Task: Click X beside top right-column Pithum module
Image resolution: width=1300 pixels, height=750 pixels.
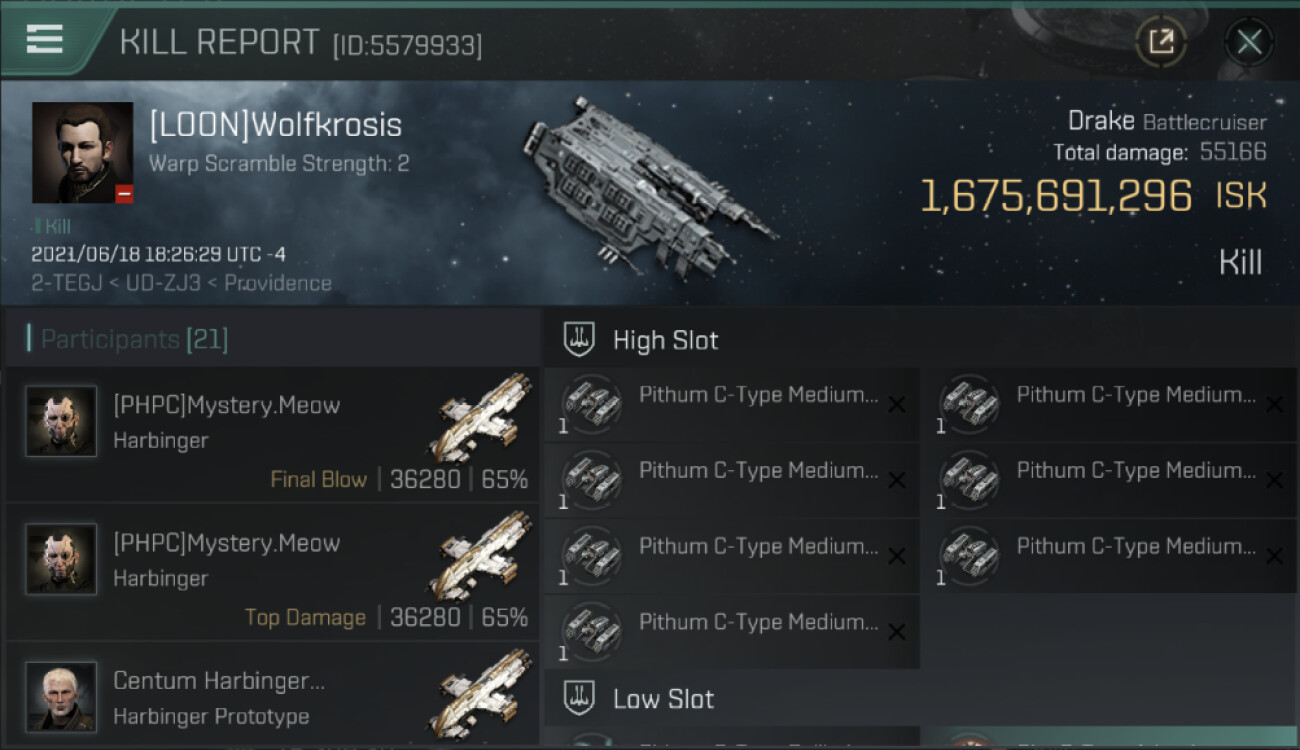Action: 1274,405
